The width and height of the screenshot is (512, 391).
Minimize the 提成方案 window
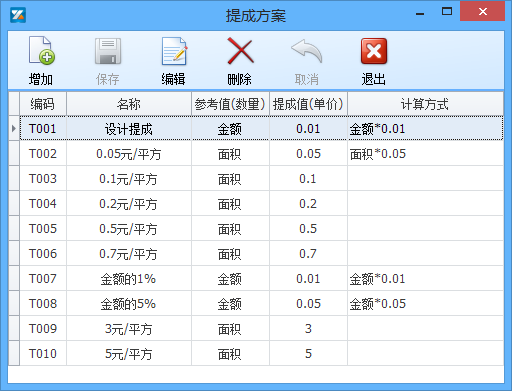point(420,13)
